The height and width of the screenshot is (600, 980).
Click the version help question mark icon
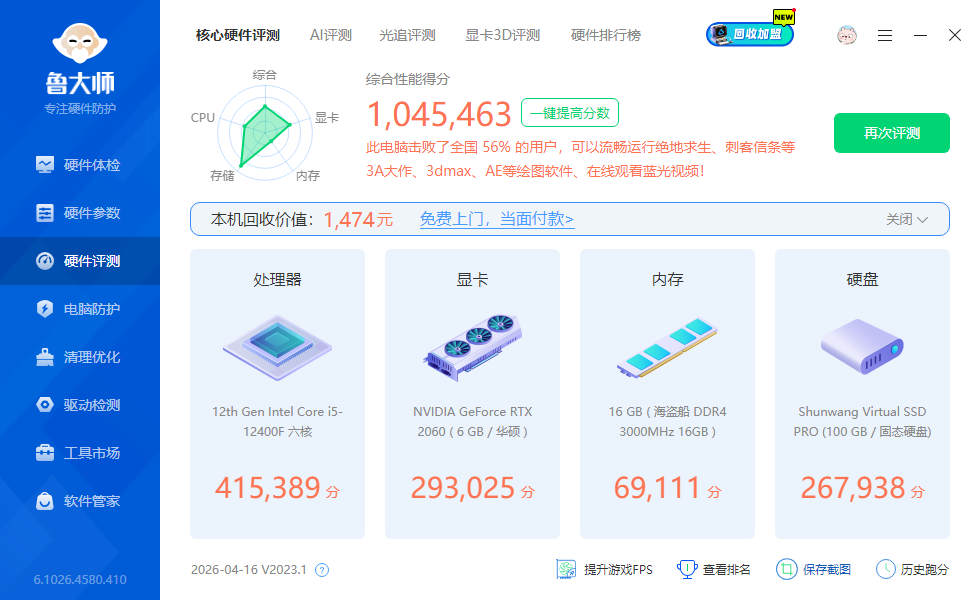click(322, 570)
